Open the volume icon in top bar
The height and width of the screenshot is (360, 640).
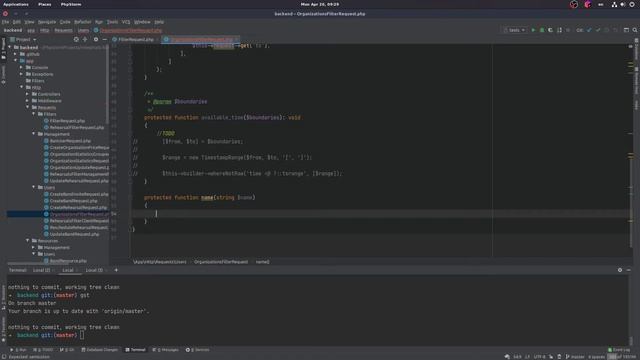(x=623, y=4)
